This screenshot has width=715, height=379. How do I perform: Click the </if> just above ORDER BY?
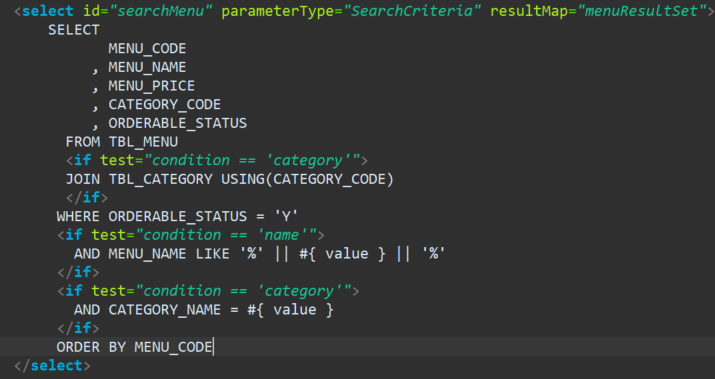point(78,328)
